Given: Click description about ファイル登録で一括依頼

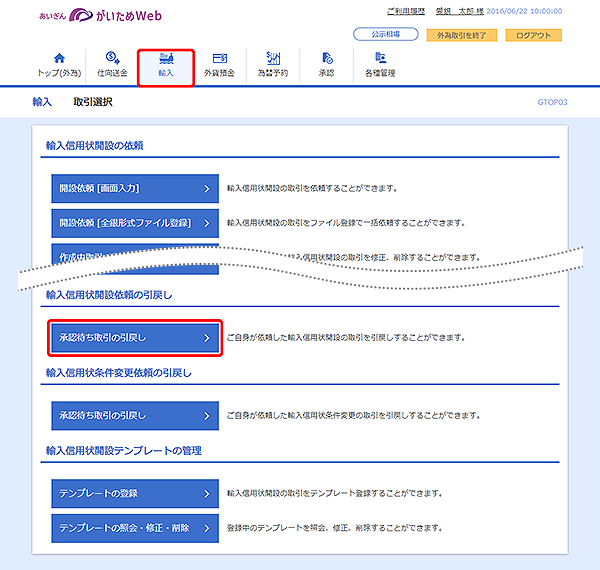Looking at the screenshot, I should [x=346, y=223].
